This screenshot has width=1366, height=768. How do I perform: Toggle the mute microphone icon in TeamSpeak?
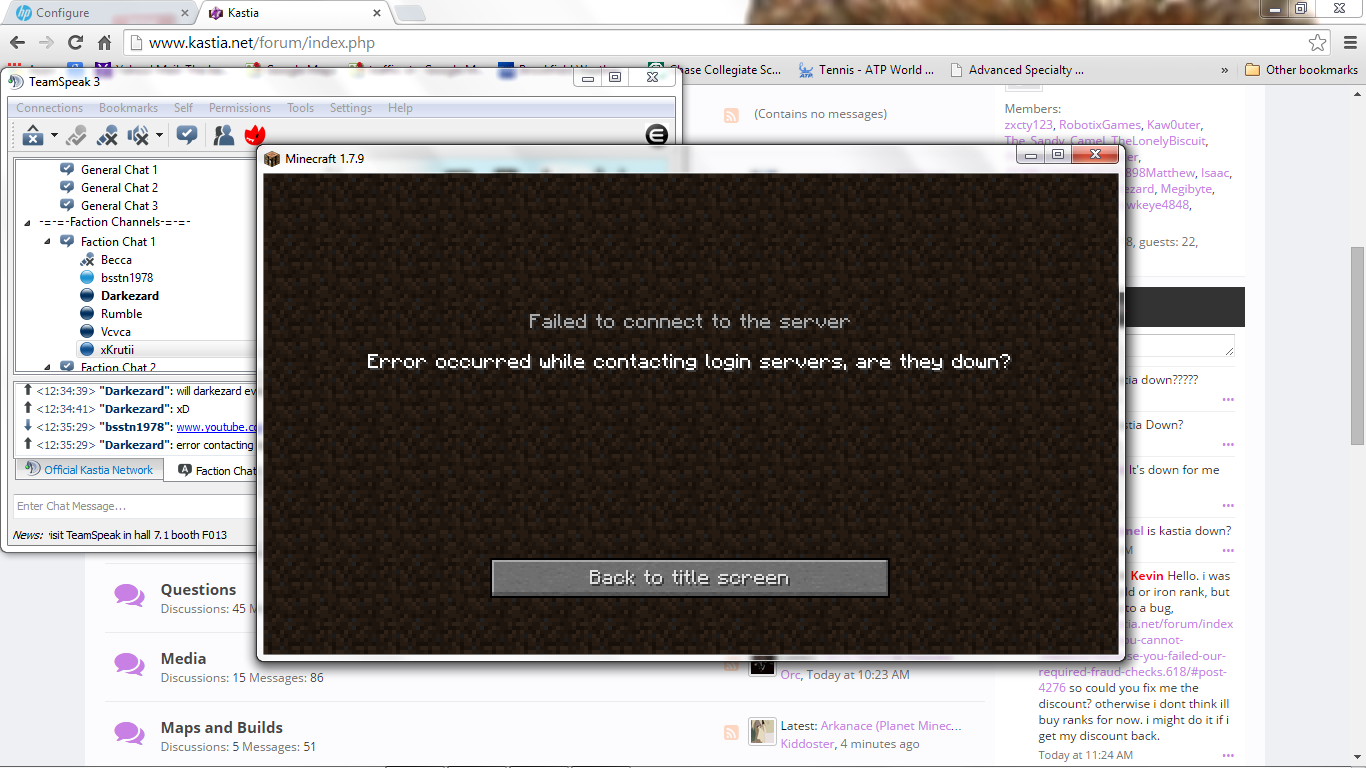coord(108,135)
